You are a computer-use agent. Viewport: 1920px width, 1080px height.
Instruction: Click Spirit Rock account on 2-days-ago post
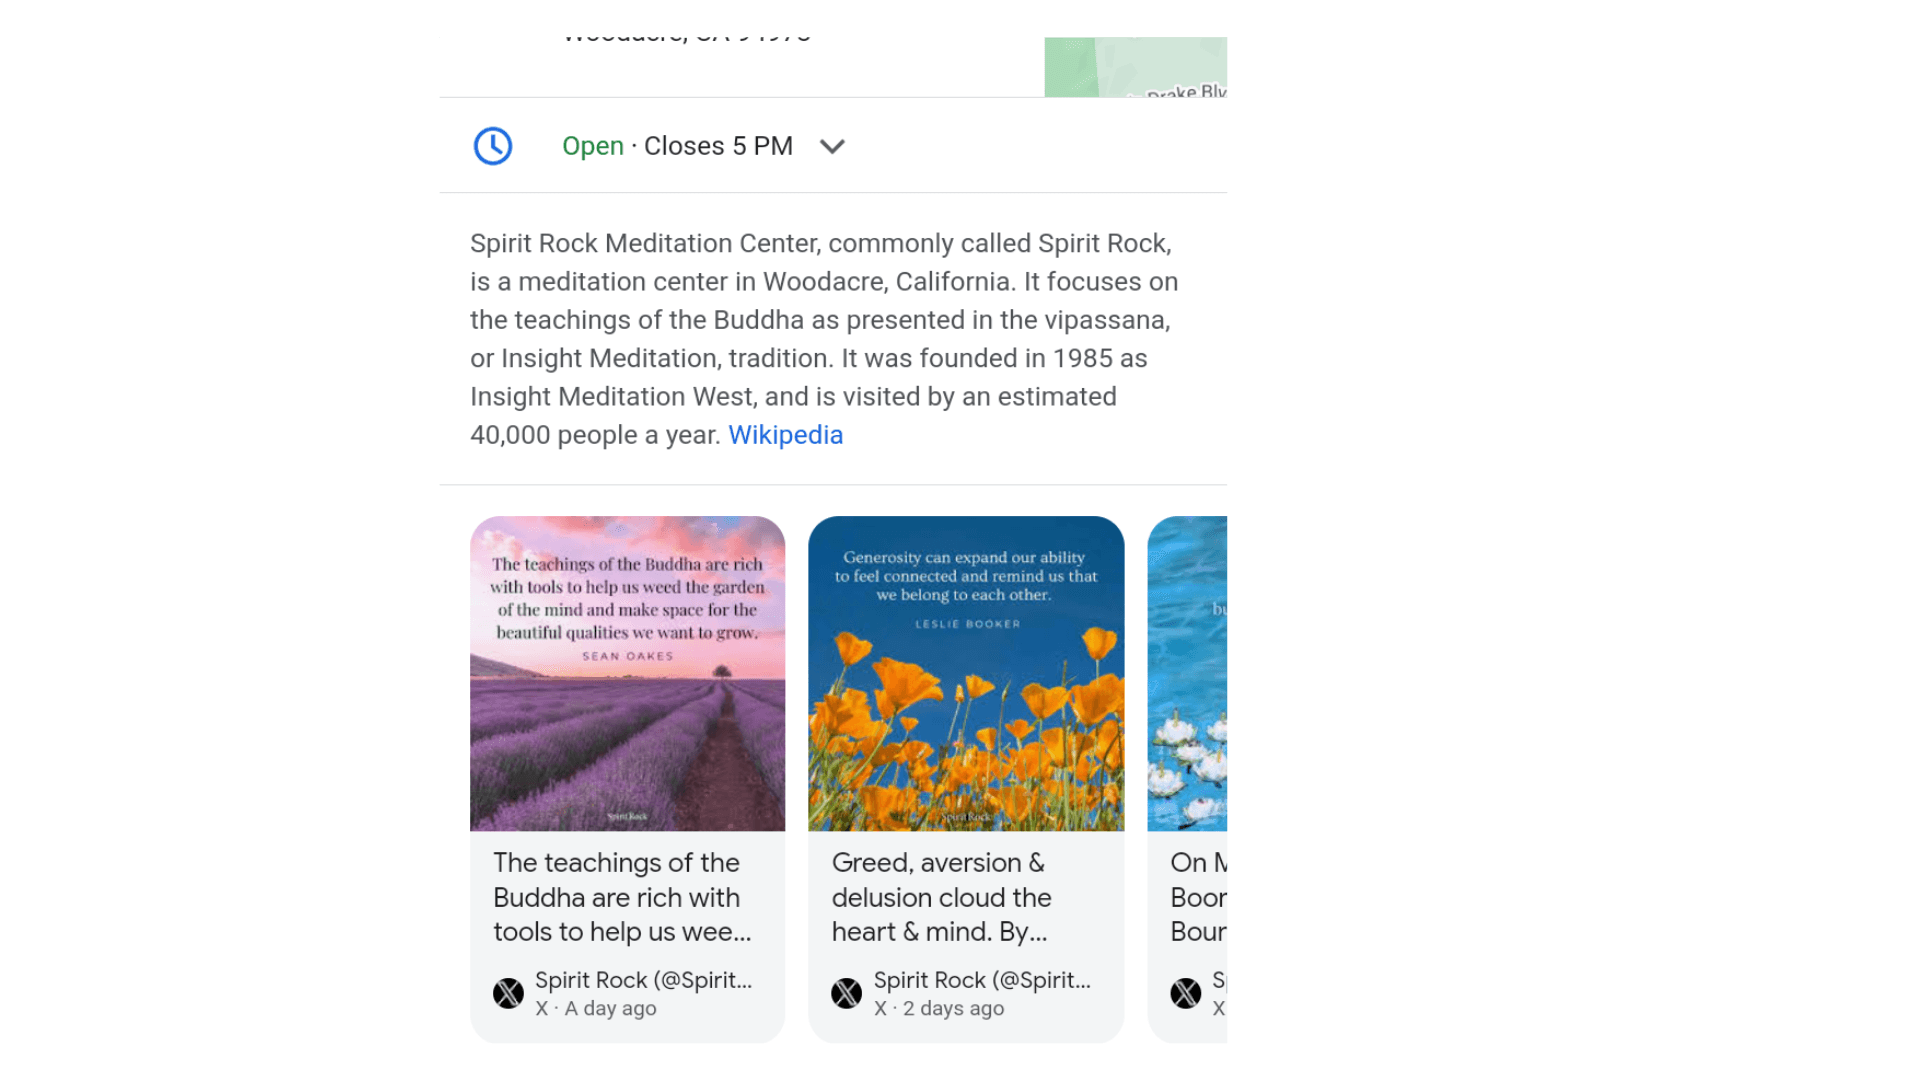(x=982, y=980)
